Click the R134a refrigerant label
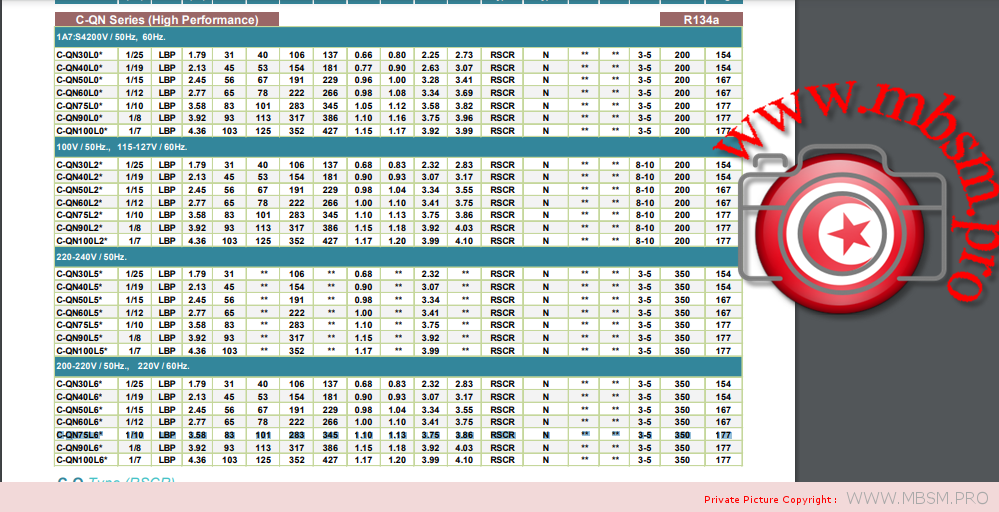 (700, 19)
